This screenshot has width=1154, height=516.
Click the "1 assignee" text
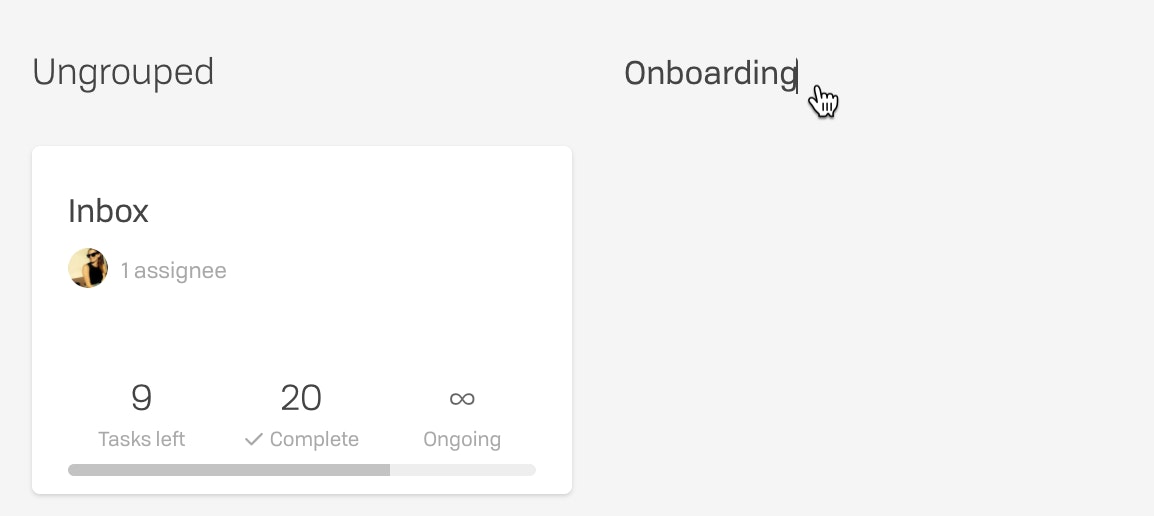[174, 271]
